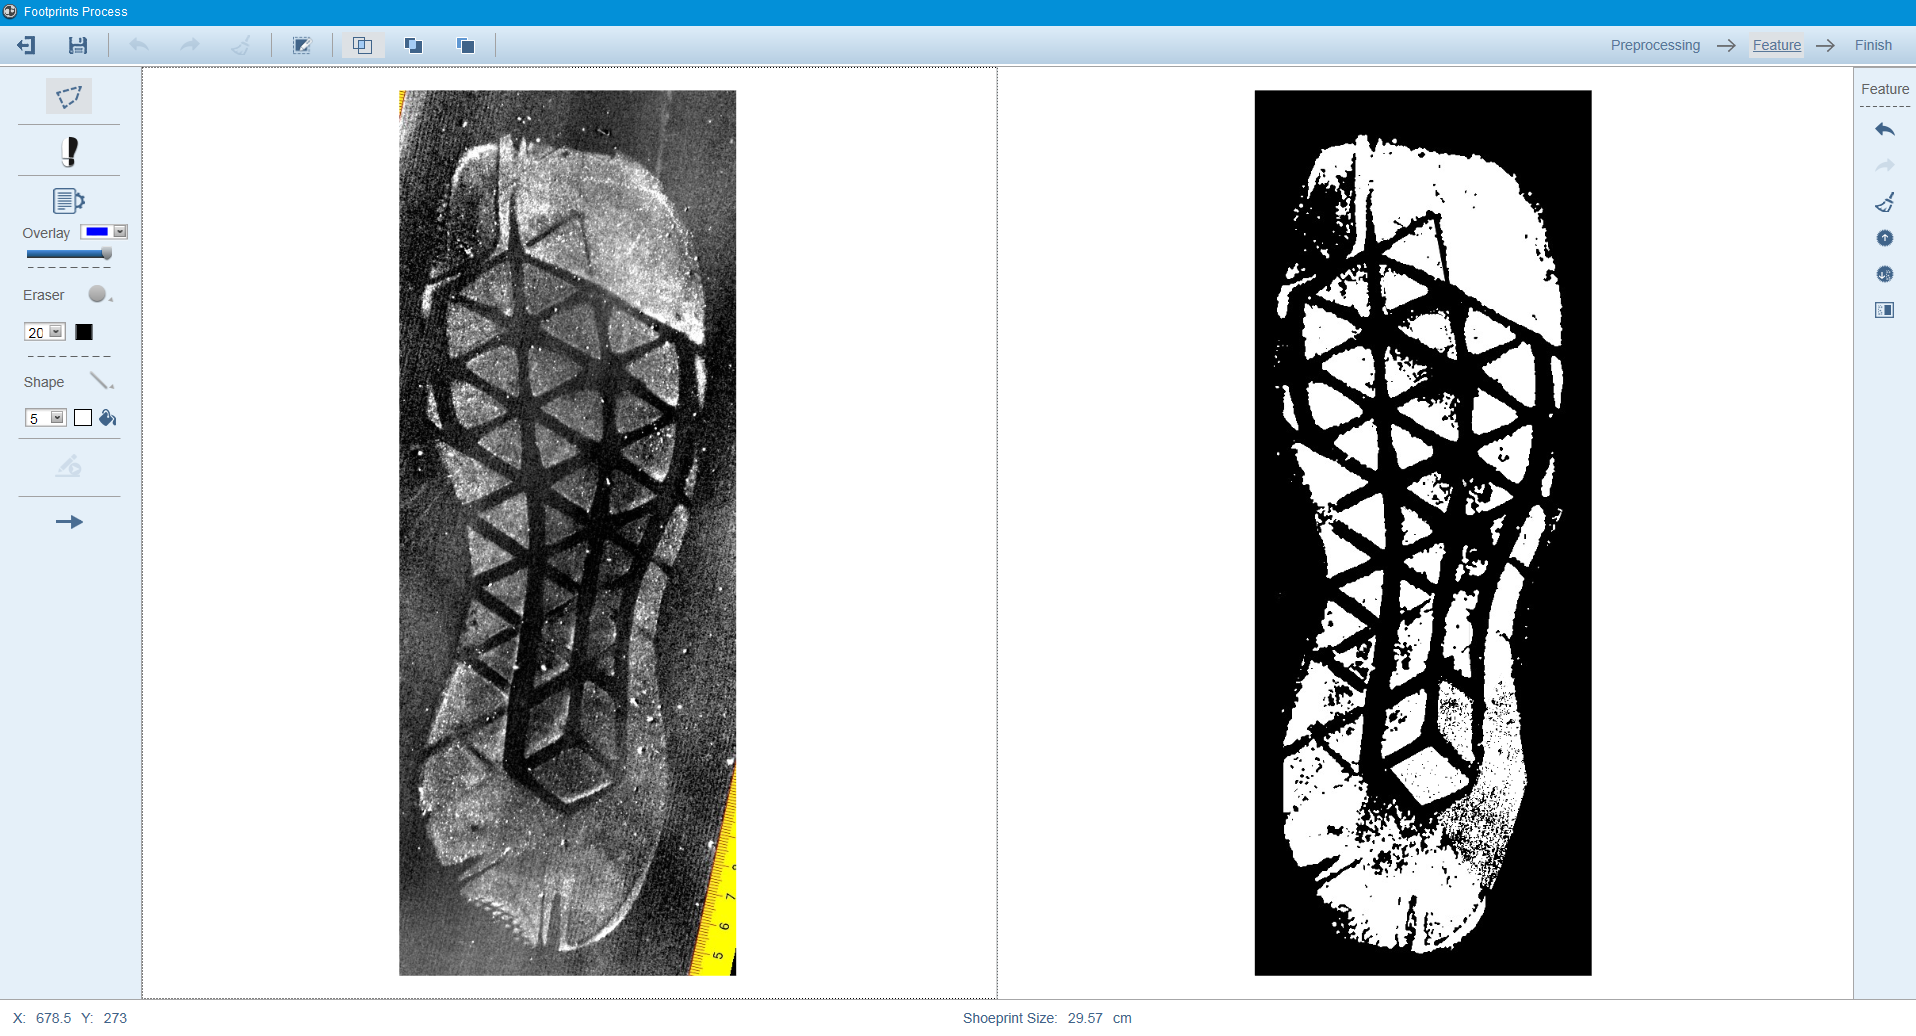This screenshot has height=1036, width=1916.
Task: Select the lasso selection tool
Action: pos(69,96)
